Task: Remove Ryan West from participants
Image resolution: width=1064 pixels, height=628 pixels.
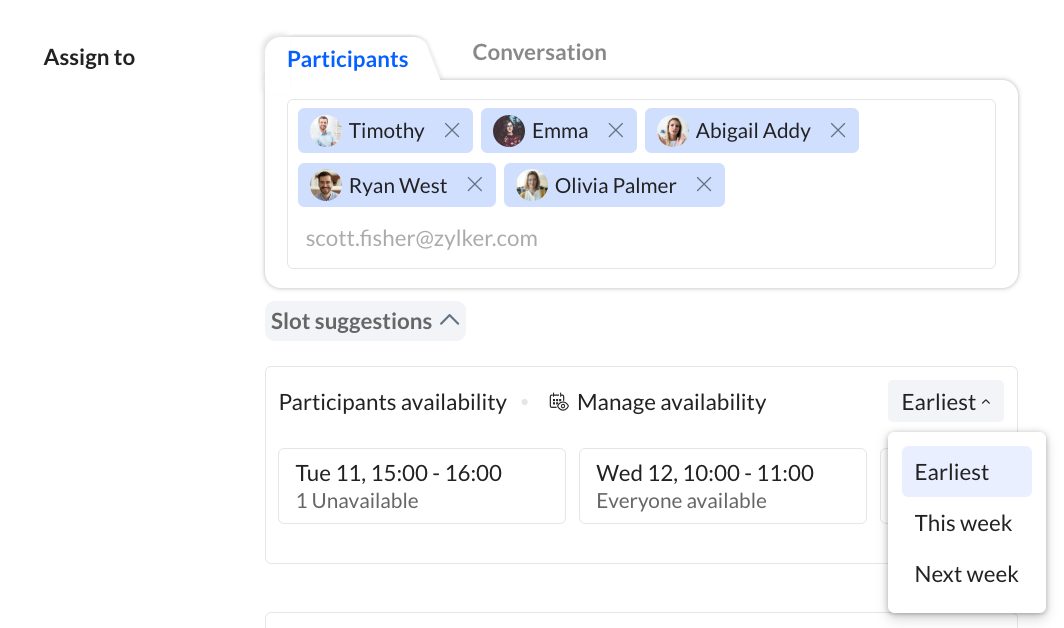Action: click(x=475, y=185)
